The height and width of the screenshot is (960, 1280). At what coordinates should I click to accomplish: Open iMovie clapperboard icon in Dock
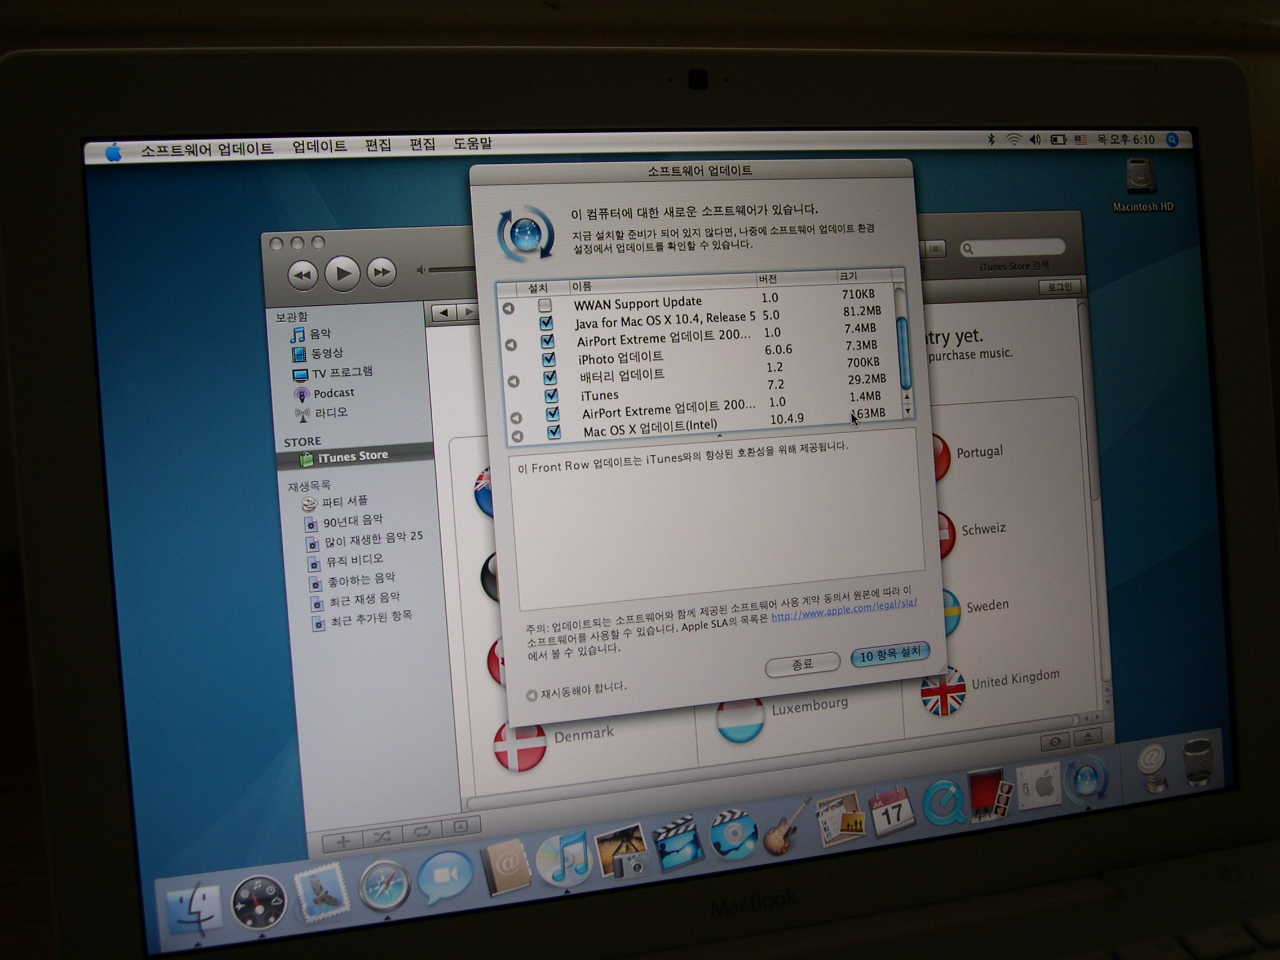click(x=679, y=843)
